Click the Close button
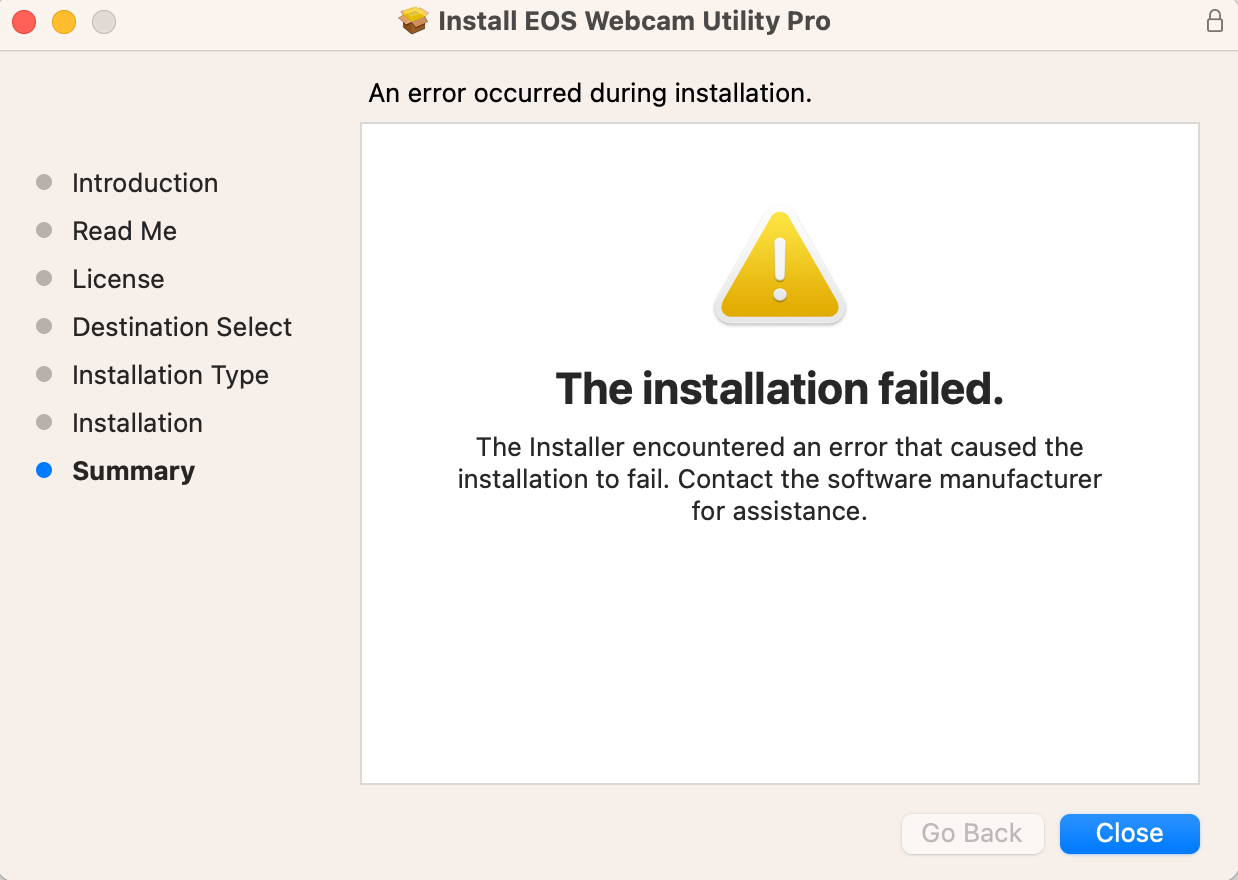This screenshot has width=1238, height=880. coord(1129,833)
